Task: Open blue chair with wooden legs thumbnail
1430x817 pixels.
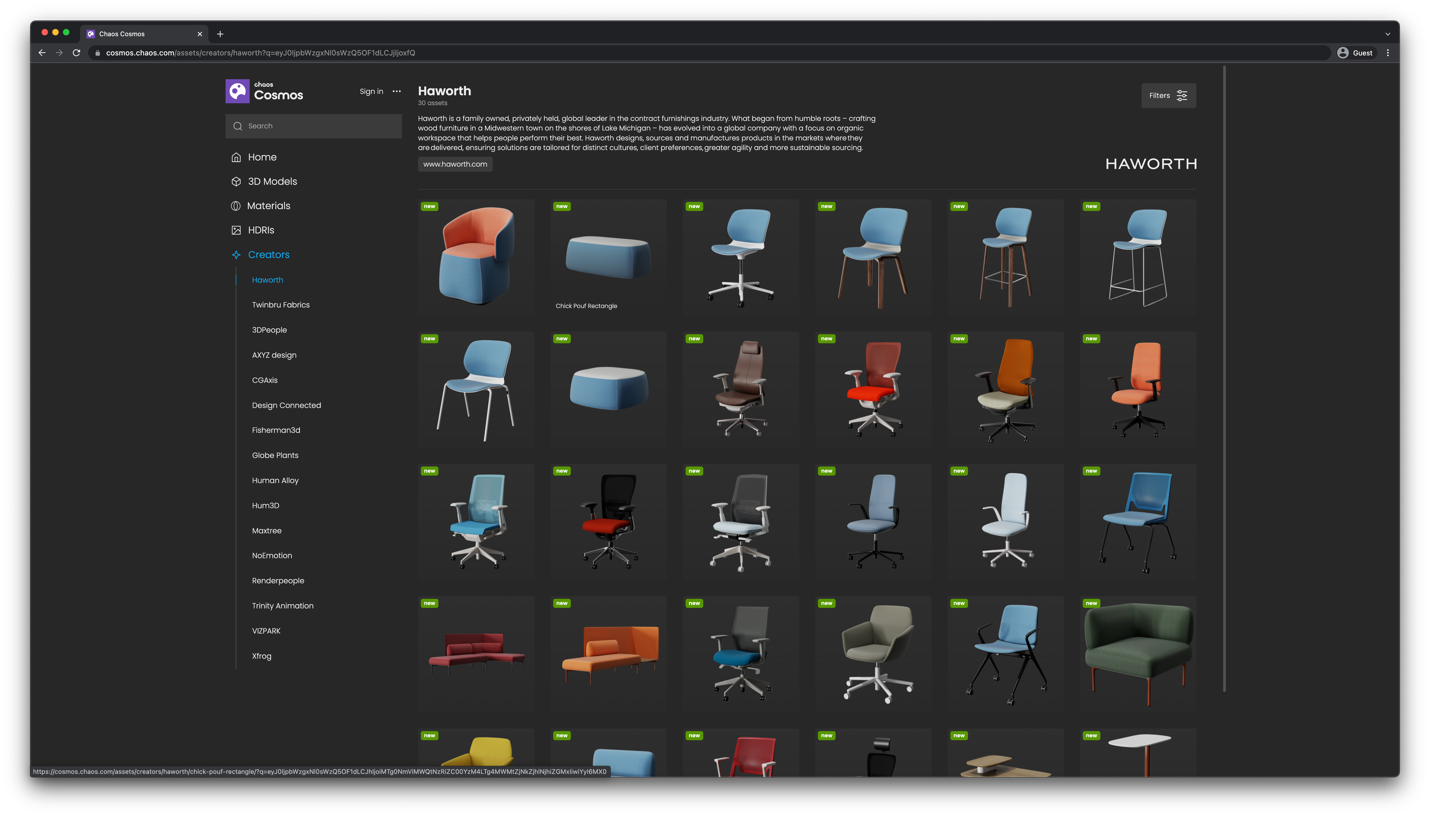Action: pyautogui.click(x=873, y=257)
